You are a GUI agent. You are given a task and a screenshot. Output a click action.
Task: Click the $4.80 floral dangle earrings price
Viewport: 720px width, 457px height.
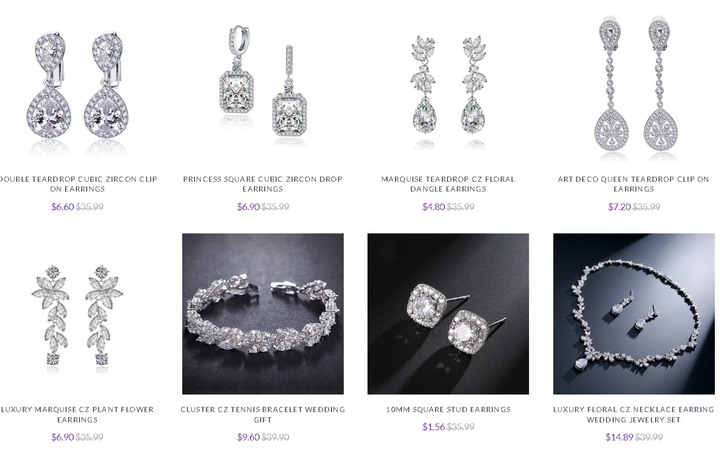point(433,207)
